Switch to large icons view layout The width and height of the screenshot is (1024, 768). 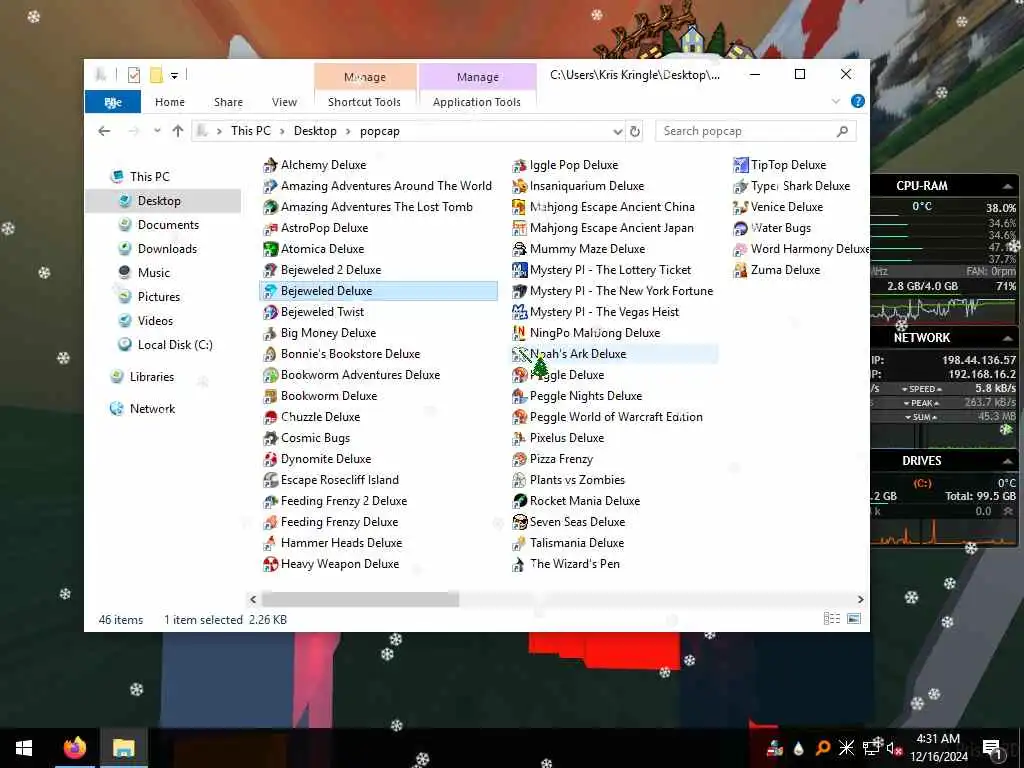pyautogui.click(x=854, y=618)
